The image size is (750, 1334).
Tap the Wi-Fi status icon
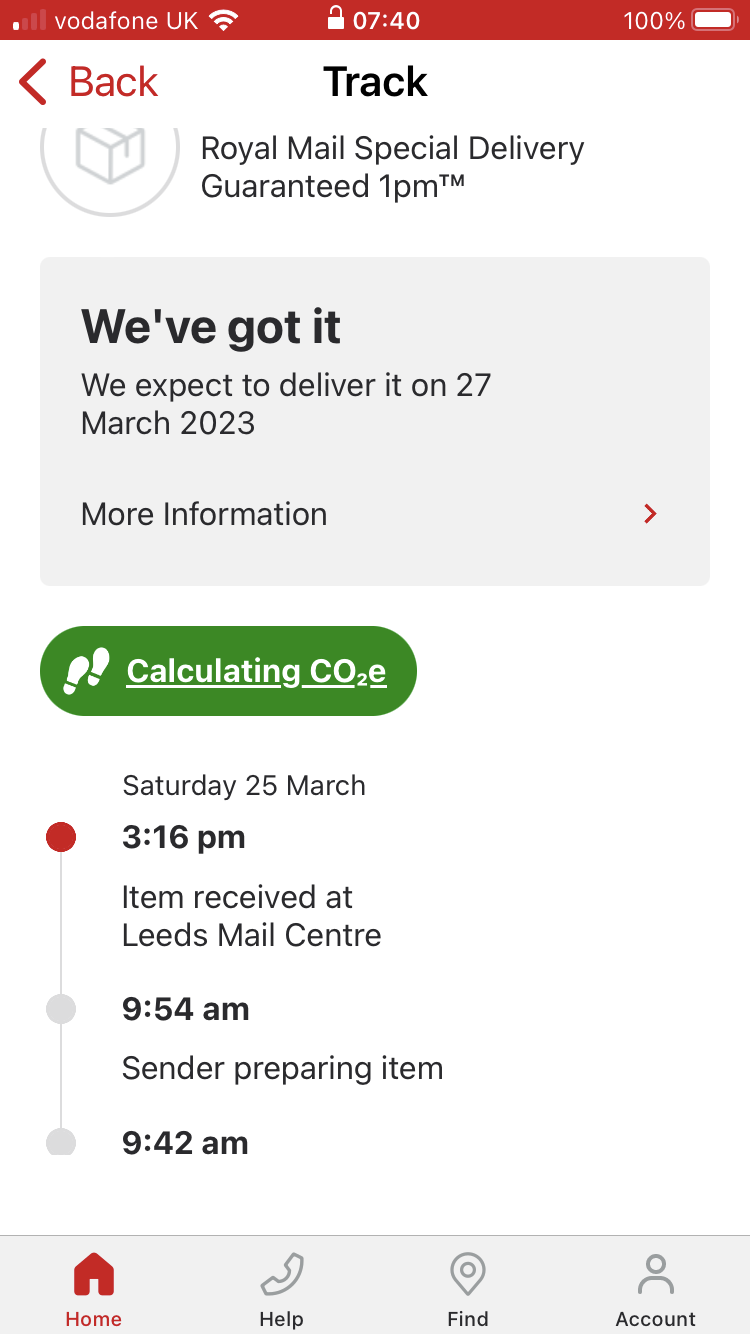coord(224,20)
